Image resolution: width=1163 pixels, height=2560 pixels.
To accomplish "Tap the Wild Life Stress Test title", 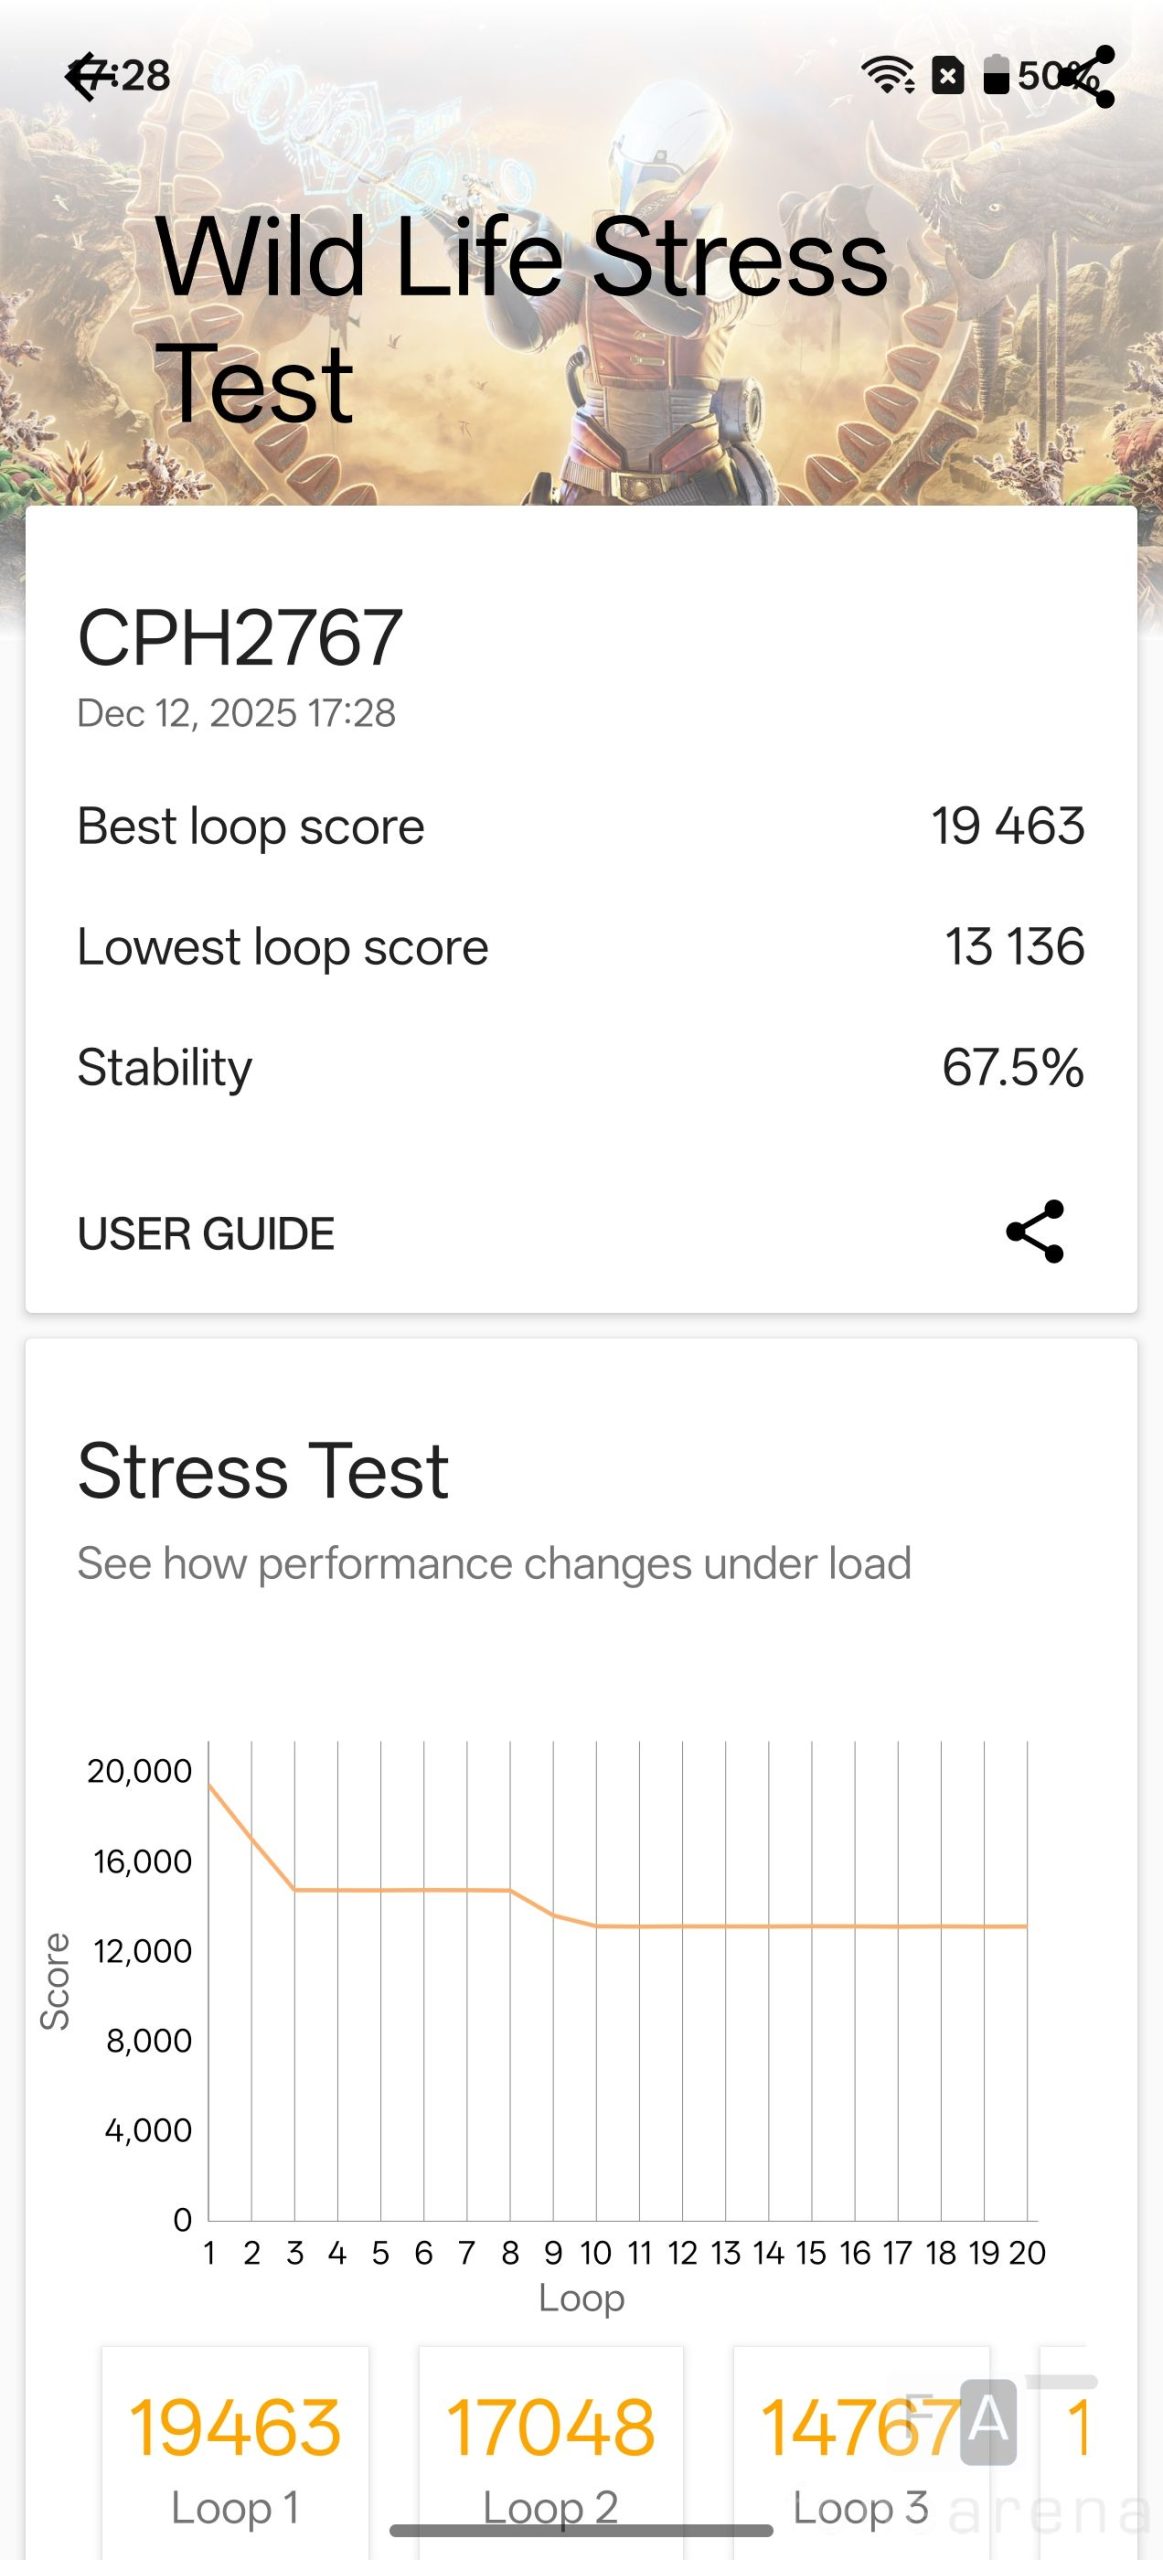I will (x=520, y=318).
